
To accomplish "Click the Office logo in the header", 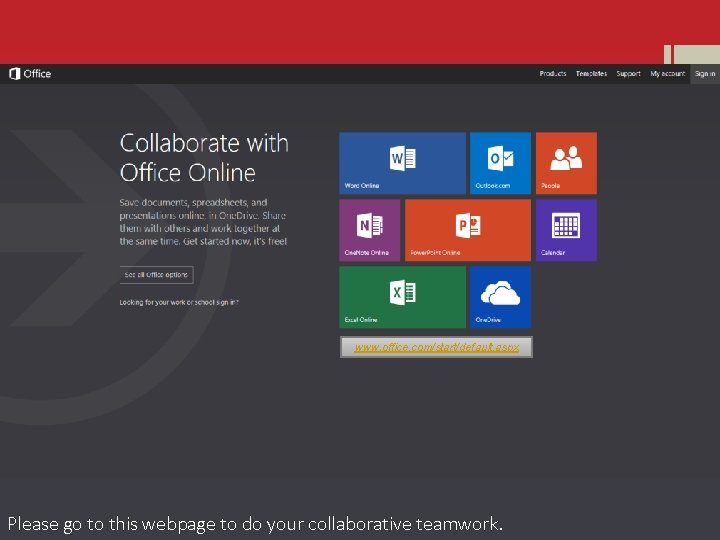I will pyautogui.click(x=30, y=73).
